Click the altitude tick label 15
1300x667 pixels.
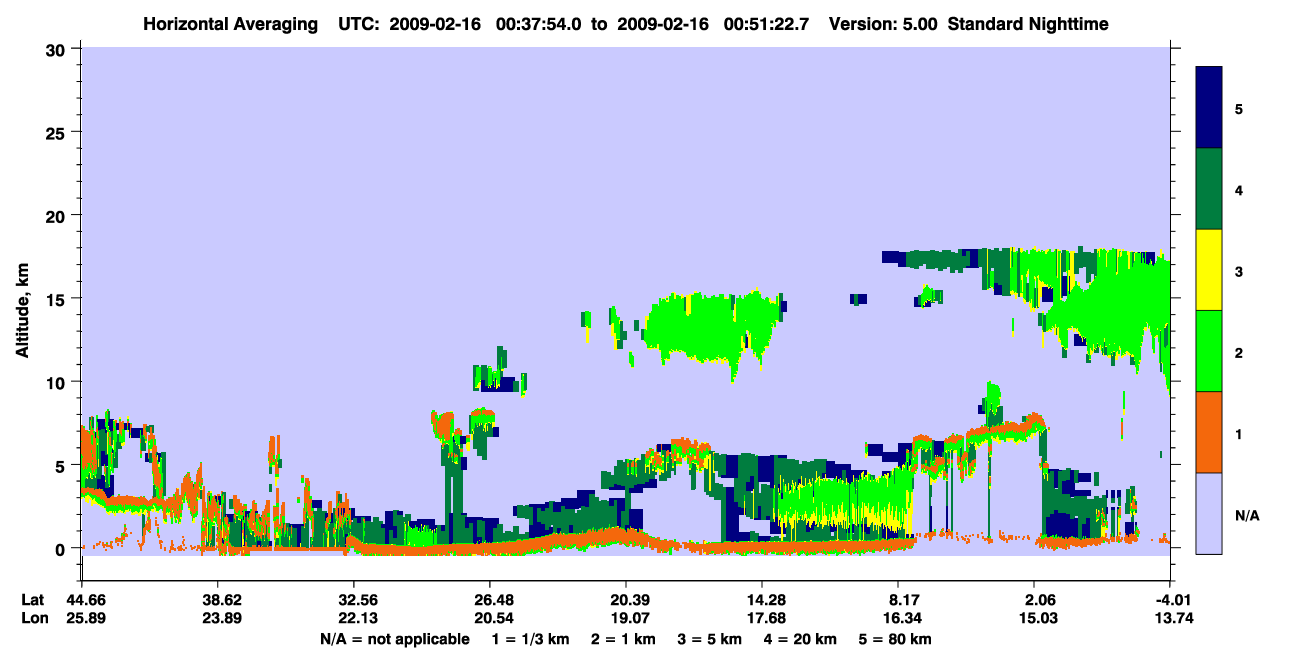pyautogui.click(x=58, y=298)
